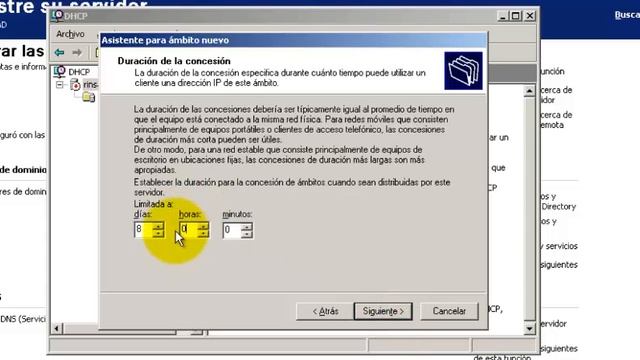Image resolution: width=640 pixels, height=360 pixels.
Task: Click inside the días input field
Action: point(144,230)
